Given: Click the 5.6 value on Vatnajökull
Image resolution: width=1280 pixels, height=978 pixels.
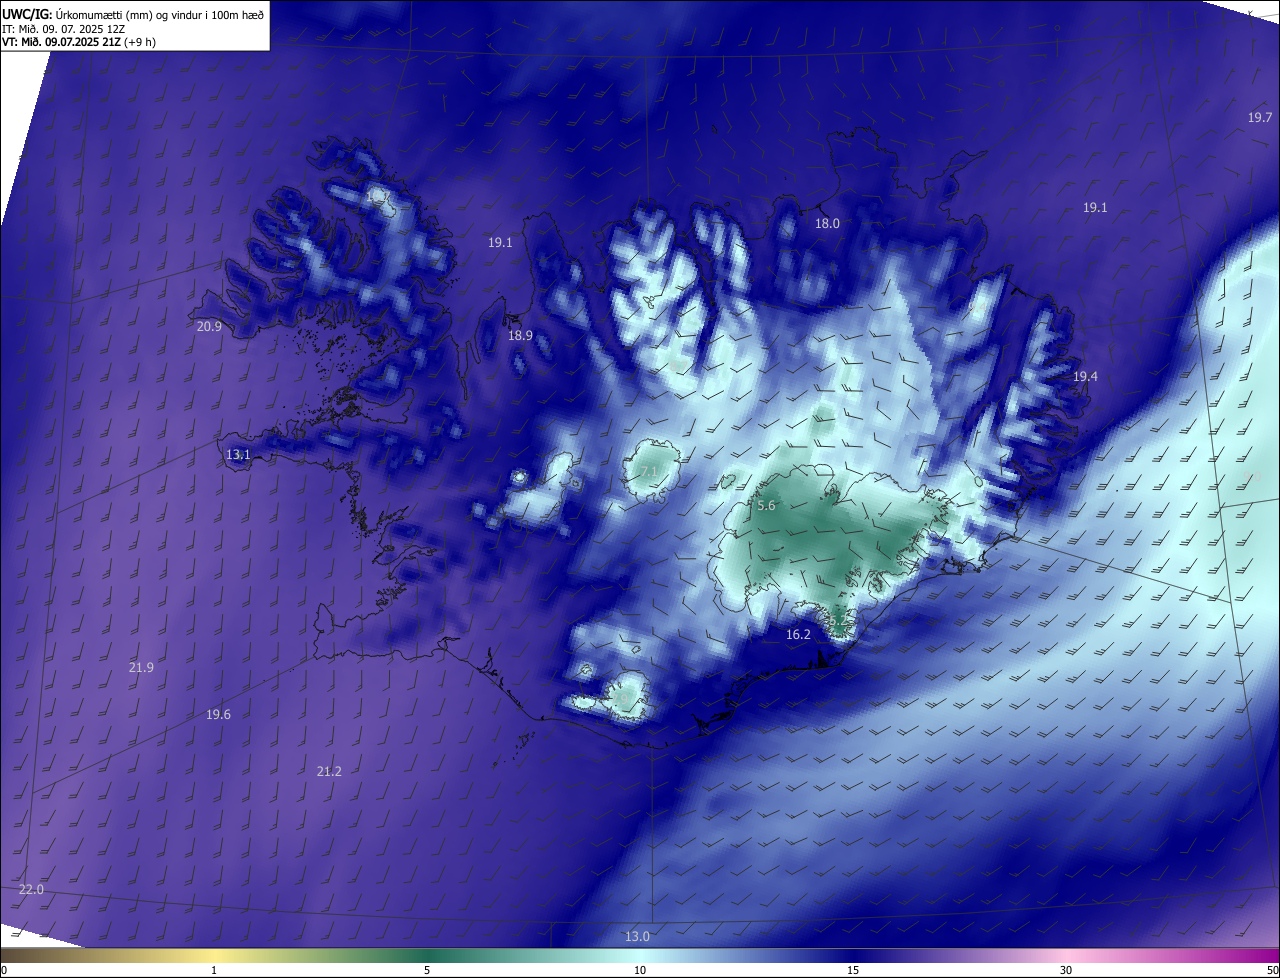Looking at the screenshot, I should tap(766, 506).
